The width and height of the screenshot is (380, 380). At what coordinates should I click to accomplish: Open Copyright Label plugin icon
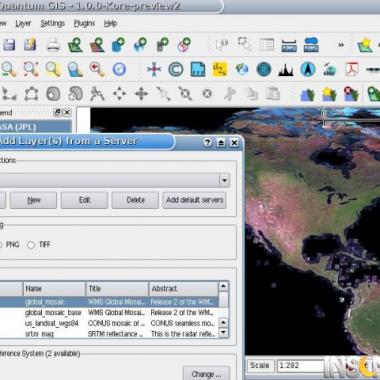tap(176, 69)
